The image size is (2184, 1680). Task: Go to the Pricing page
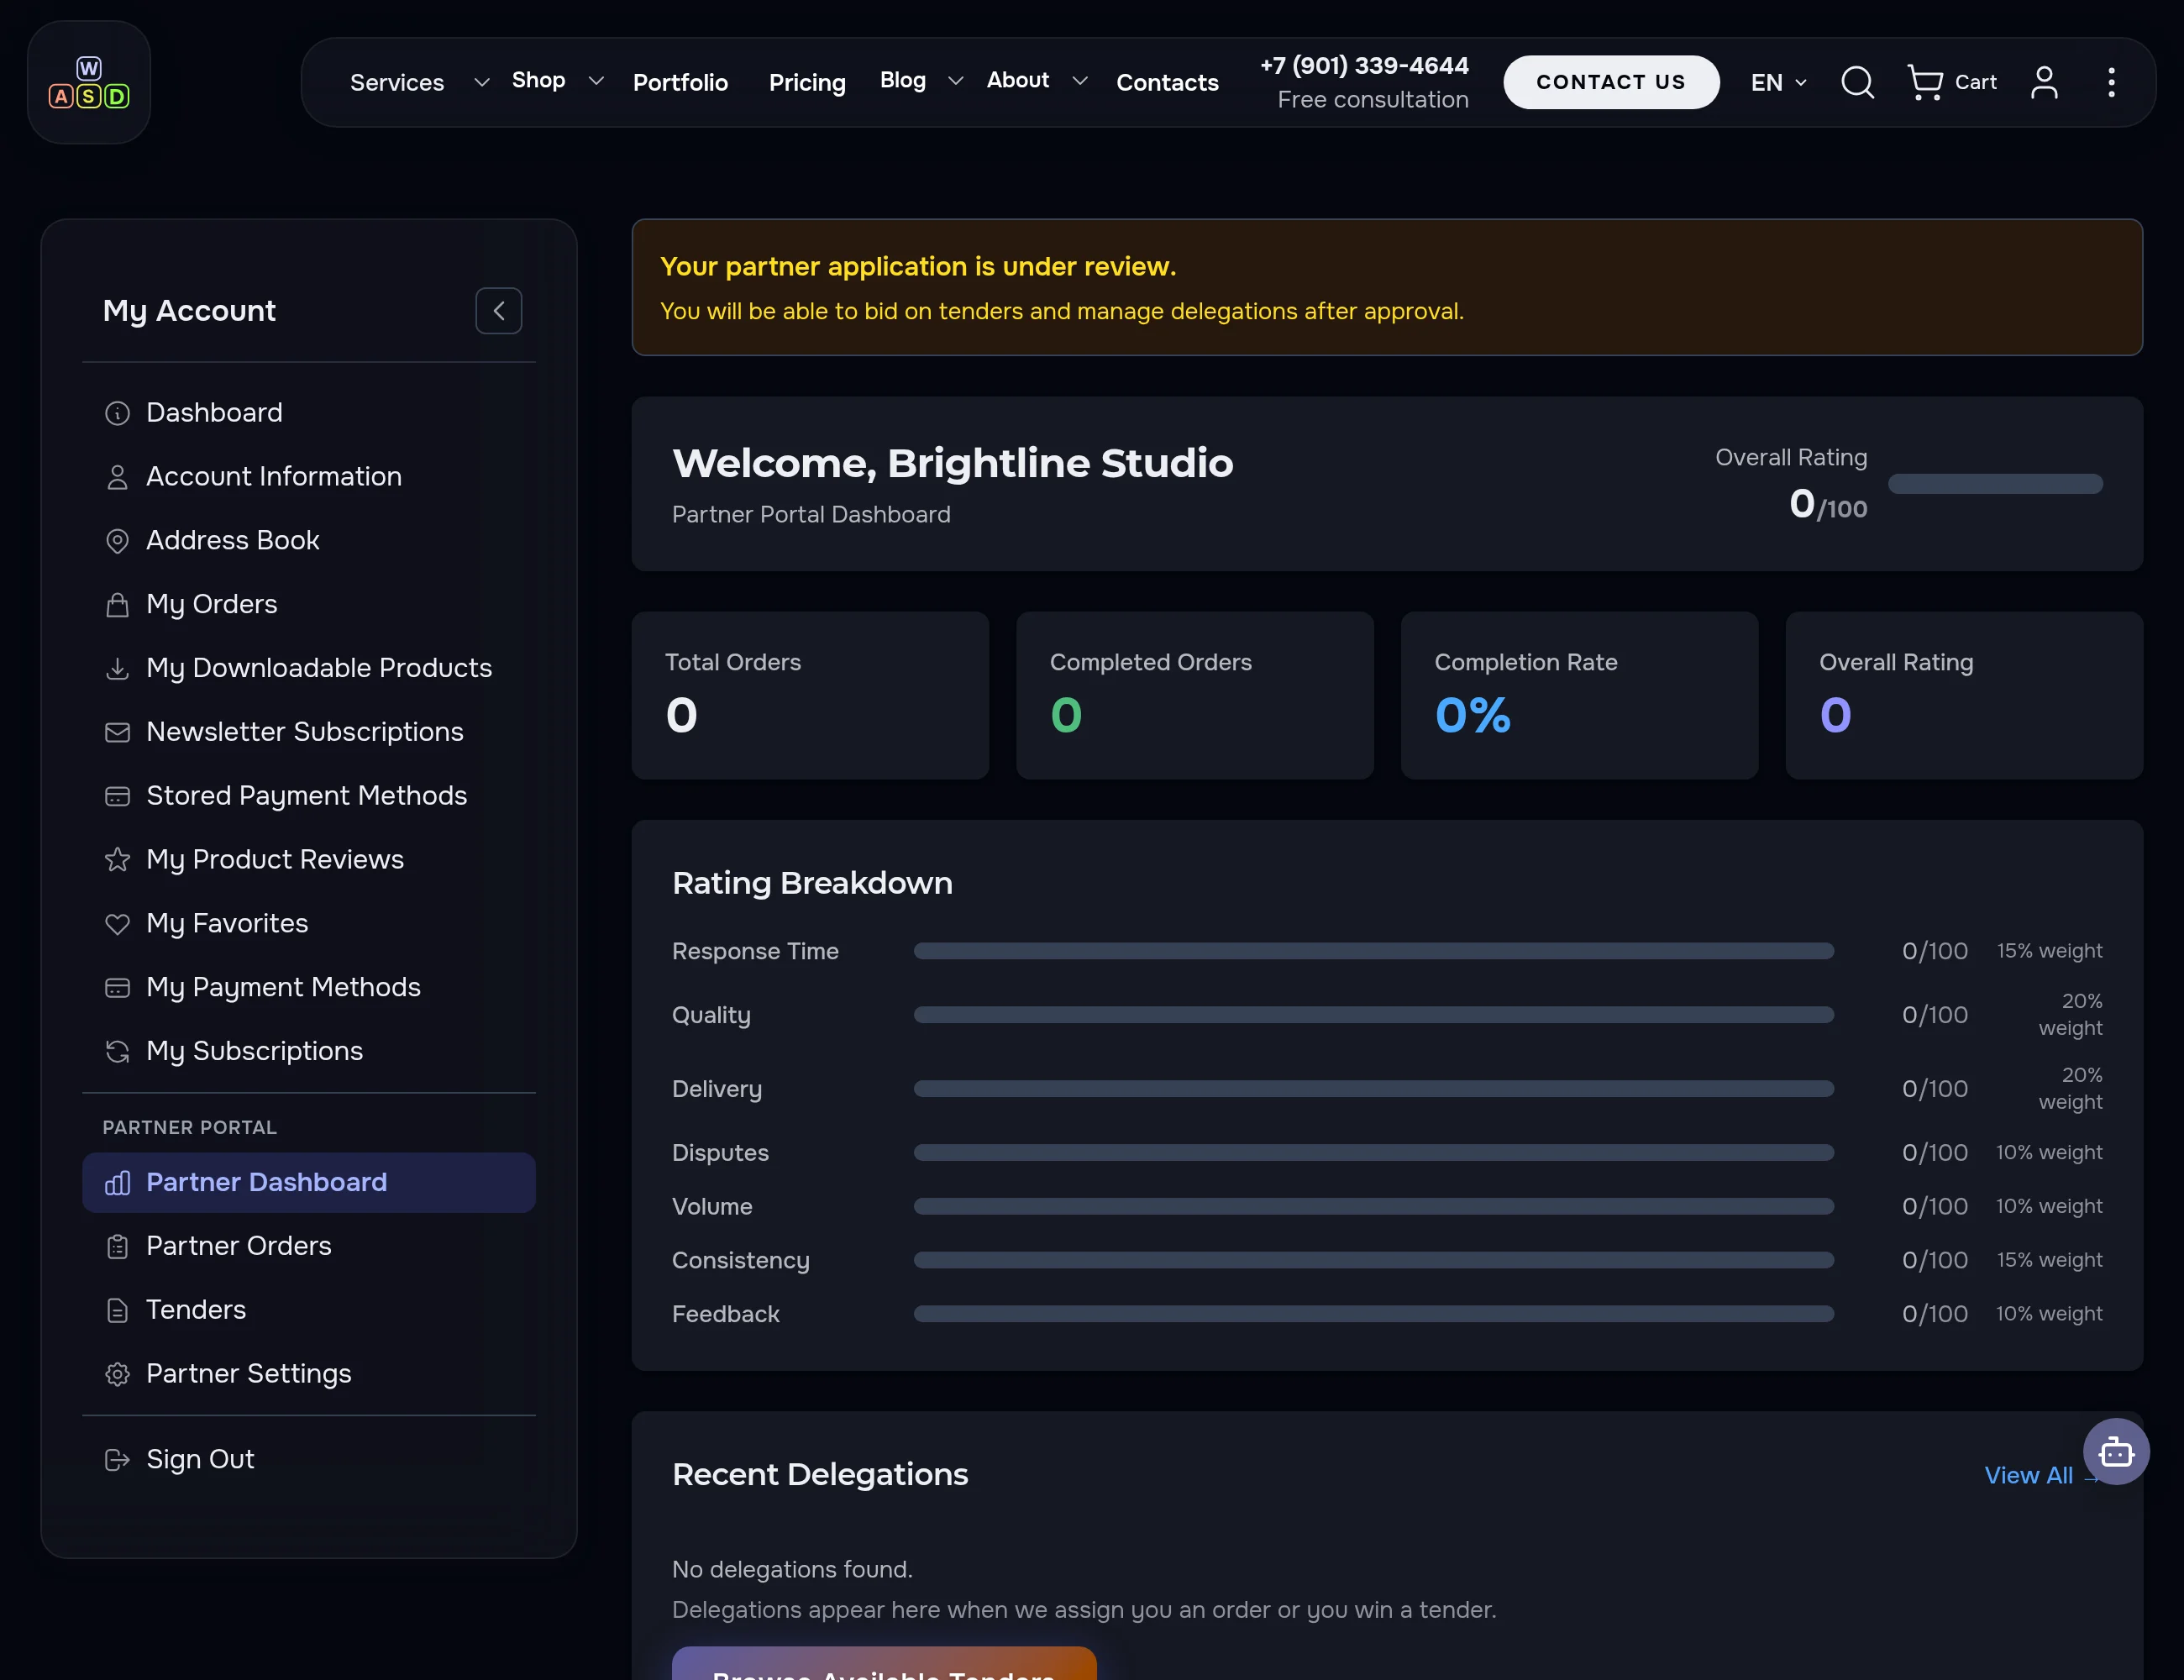pyautogui.click(x=807, y=82)
